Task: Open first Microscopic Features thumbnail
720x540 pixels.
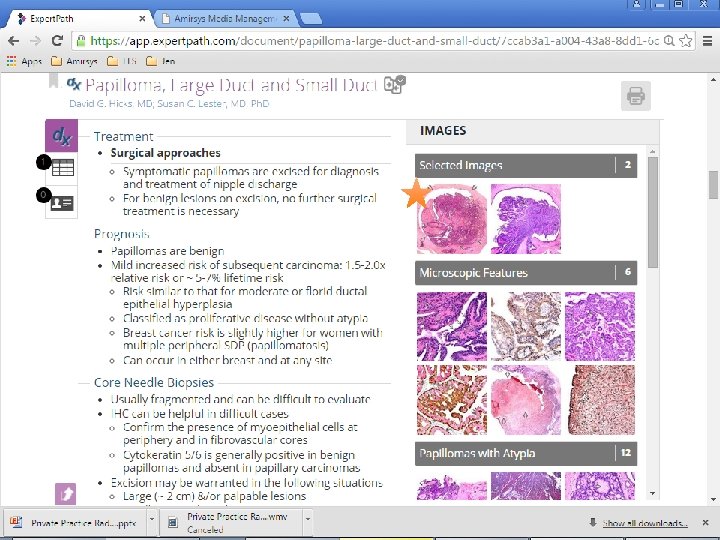Action: pyautogui.click(x=452, y=326)
